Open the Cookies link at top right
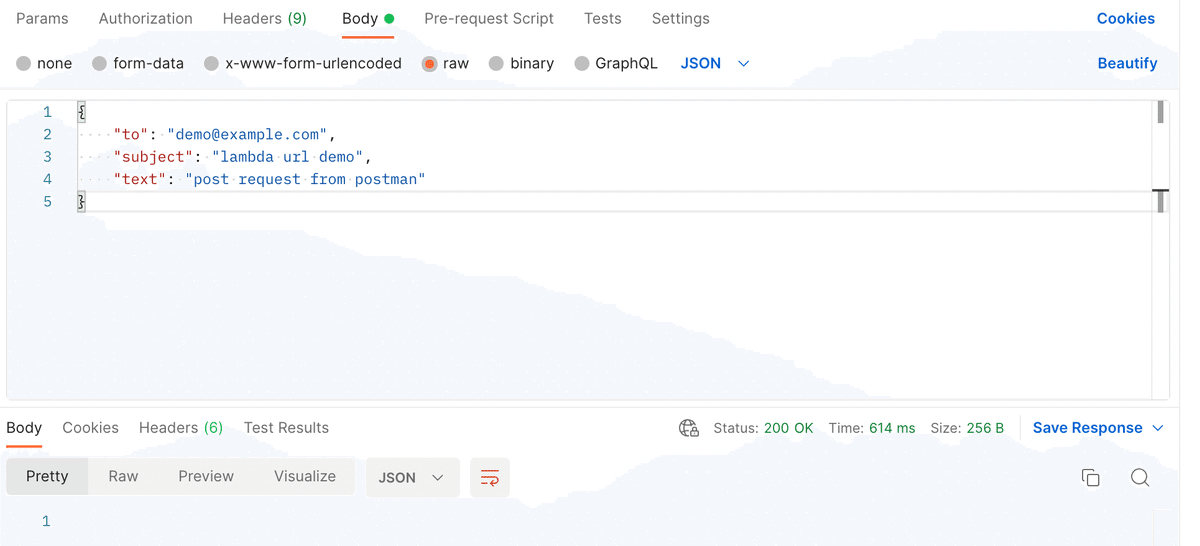 (x=1126, y=18)
